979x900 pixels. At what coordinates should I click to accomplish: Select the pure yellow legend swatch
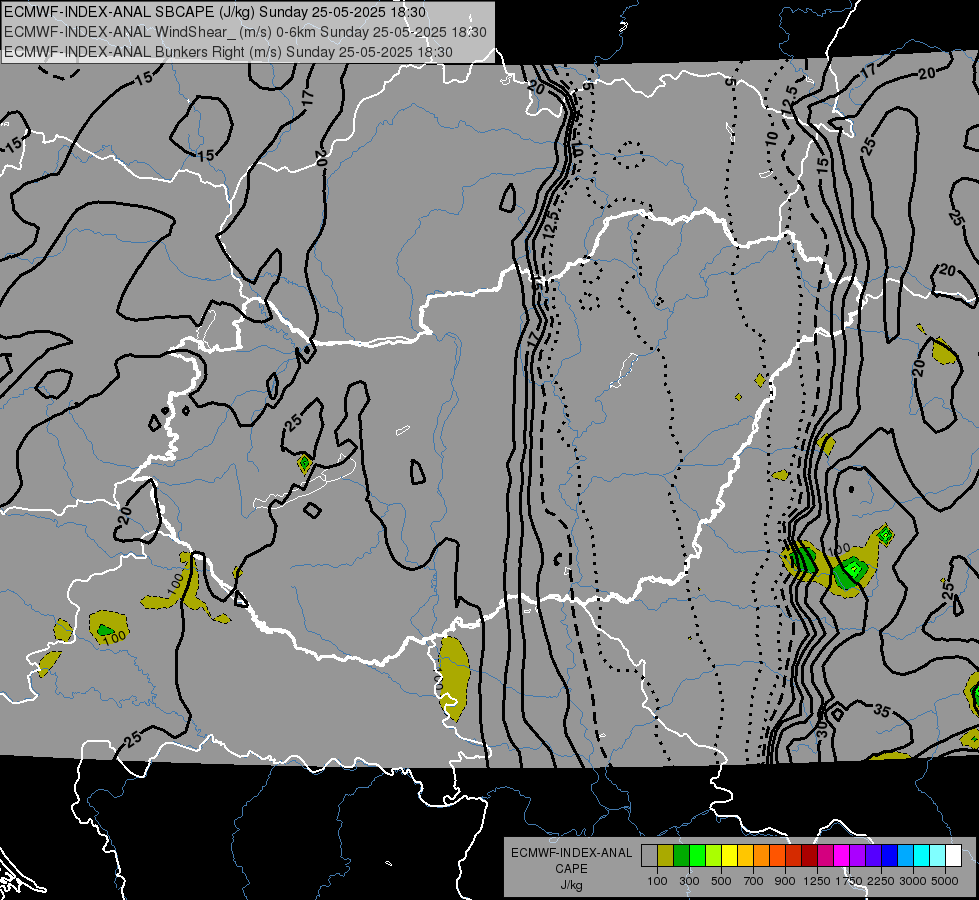tap(730, 855)
